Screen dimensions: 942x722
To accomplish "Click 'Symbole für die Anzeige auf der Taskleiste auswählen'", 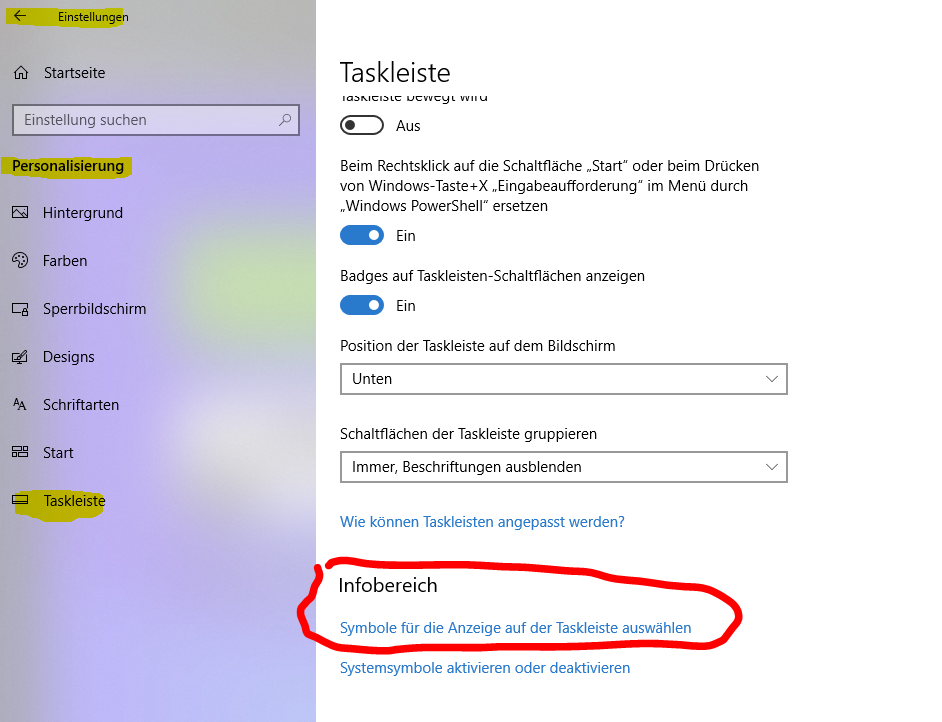I will 515,628.
